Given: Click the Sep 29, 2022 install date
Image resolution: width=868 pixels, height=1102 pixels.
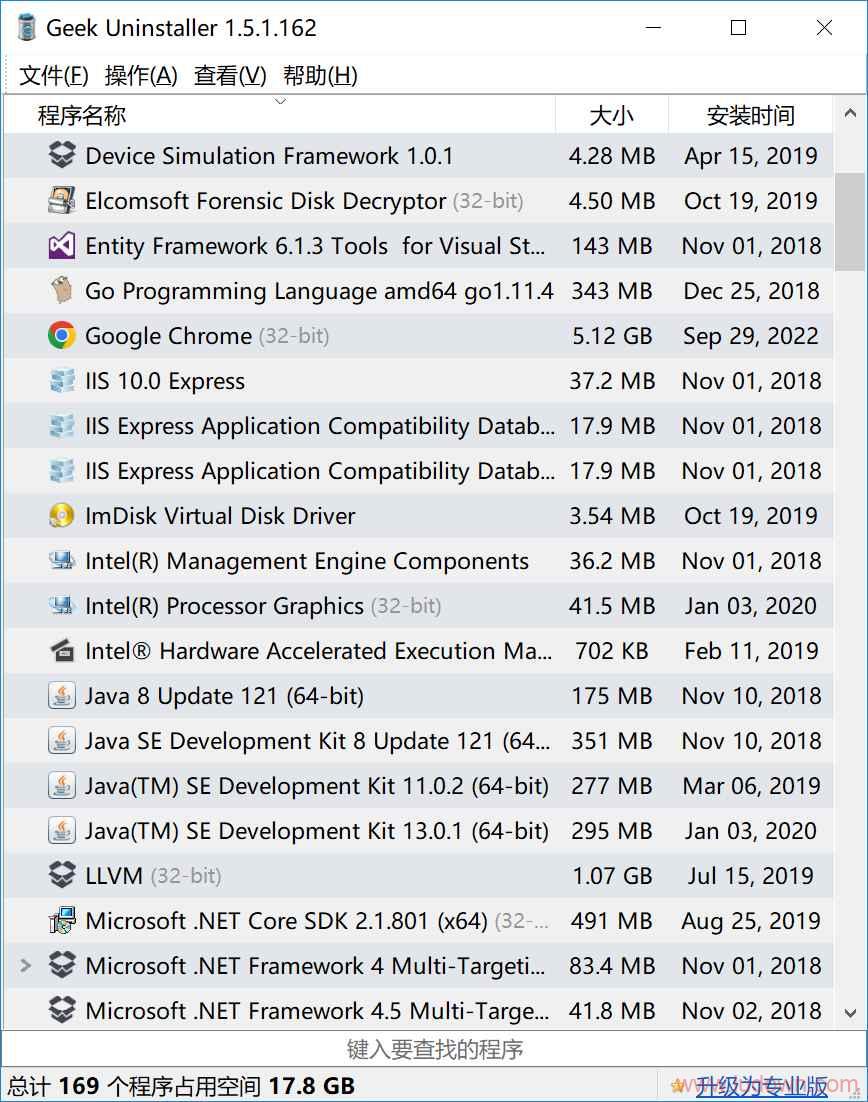Looking at the screenshot, I should click(751, 335).
